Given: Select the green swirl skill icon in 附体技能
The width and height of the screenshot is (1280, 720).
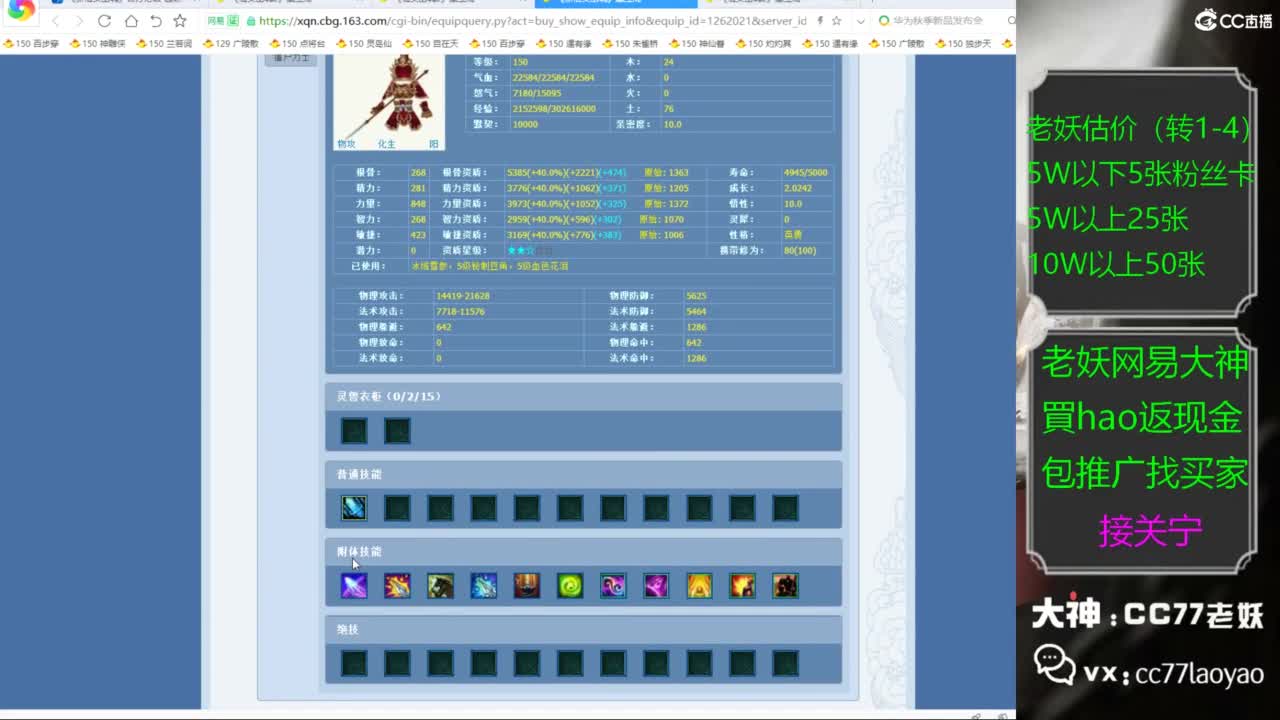Looking at the screenshot, I should pos(570,585).
